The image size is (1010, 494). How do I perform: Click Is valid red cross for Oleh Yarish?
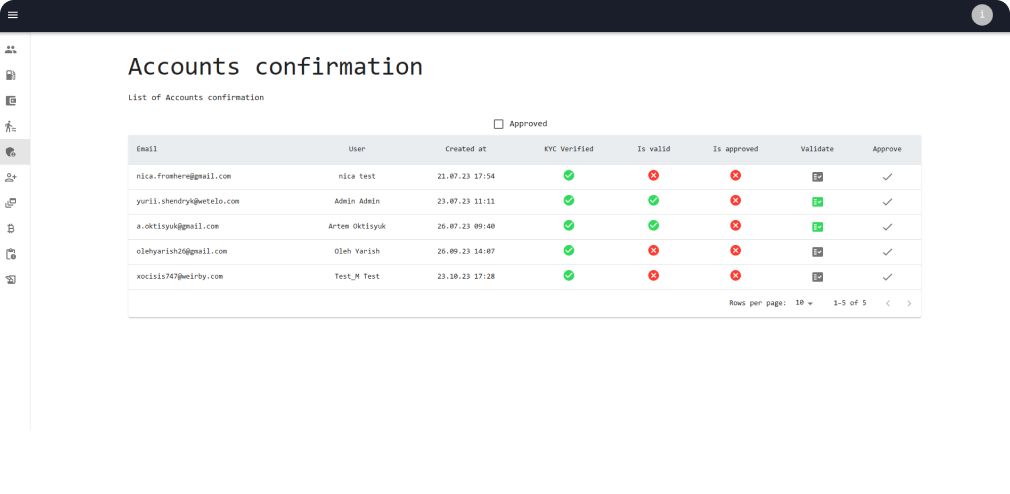tap(653, 251)
